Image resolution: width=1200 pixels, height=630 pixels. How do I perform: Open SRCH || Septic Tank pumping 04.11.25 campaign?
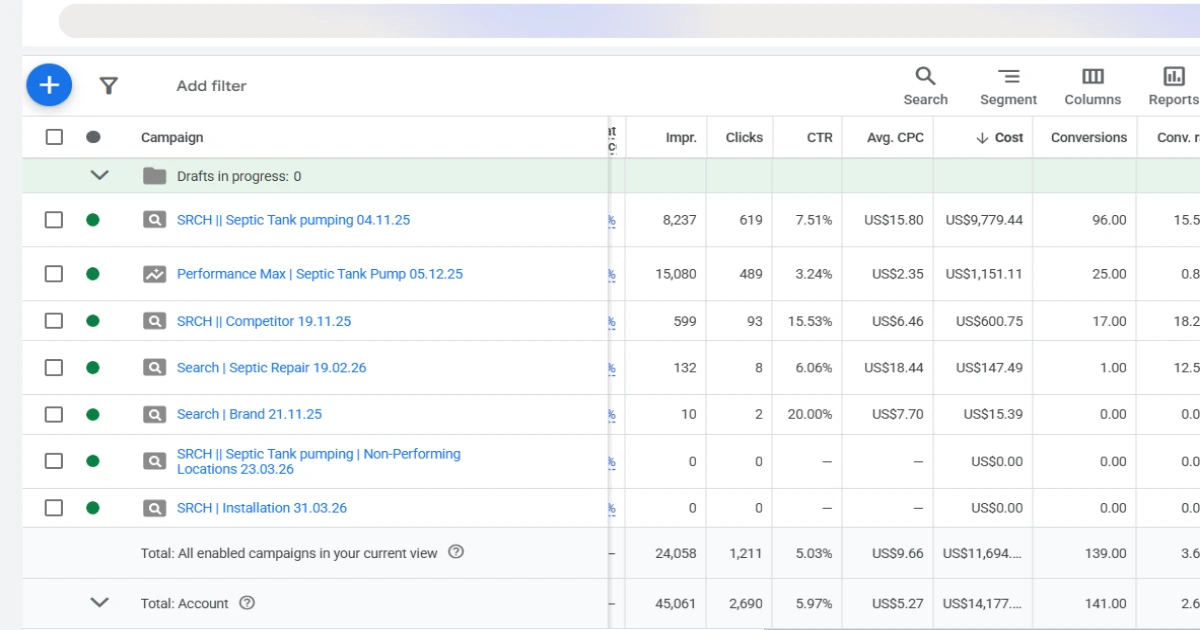[x=293, y=220]
